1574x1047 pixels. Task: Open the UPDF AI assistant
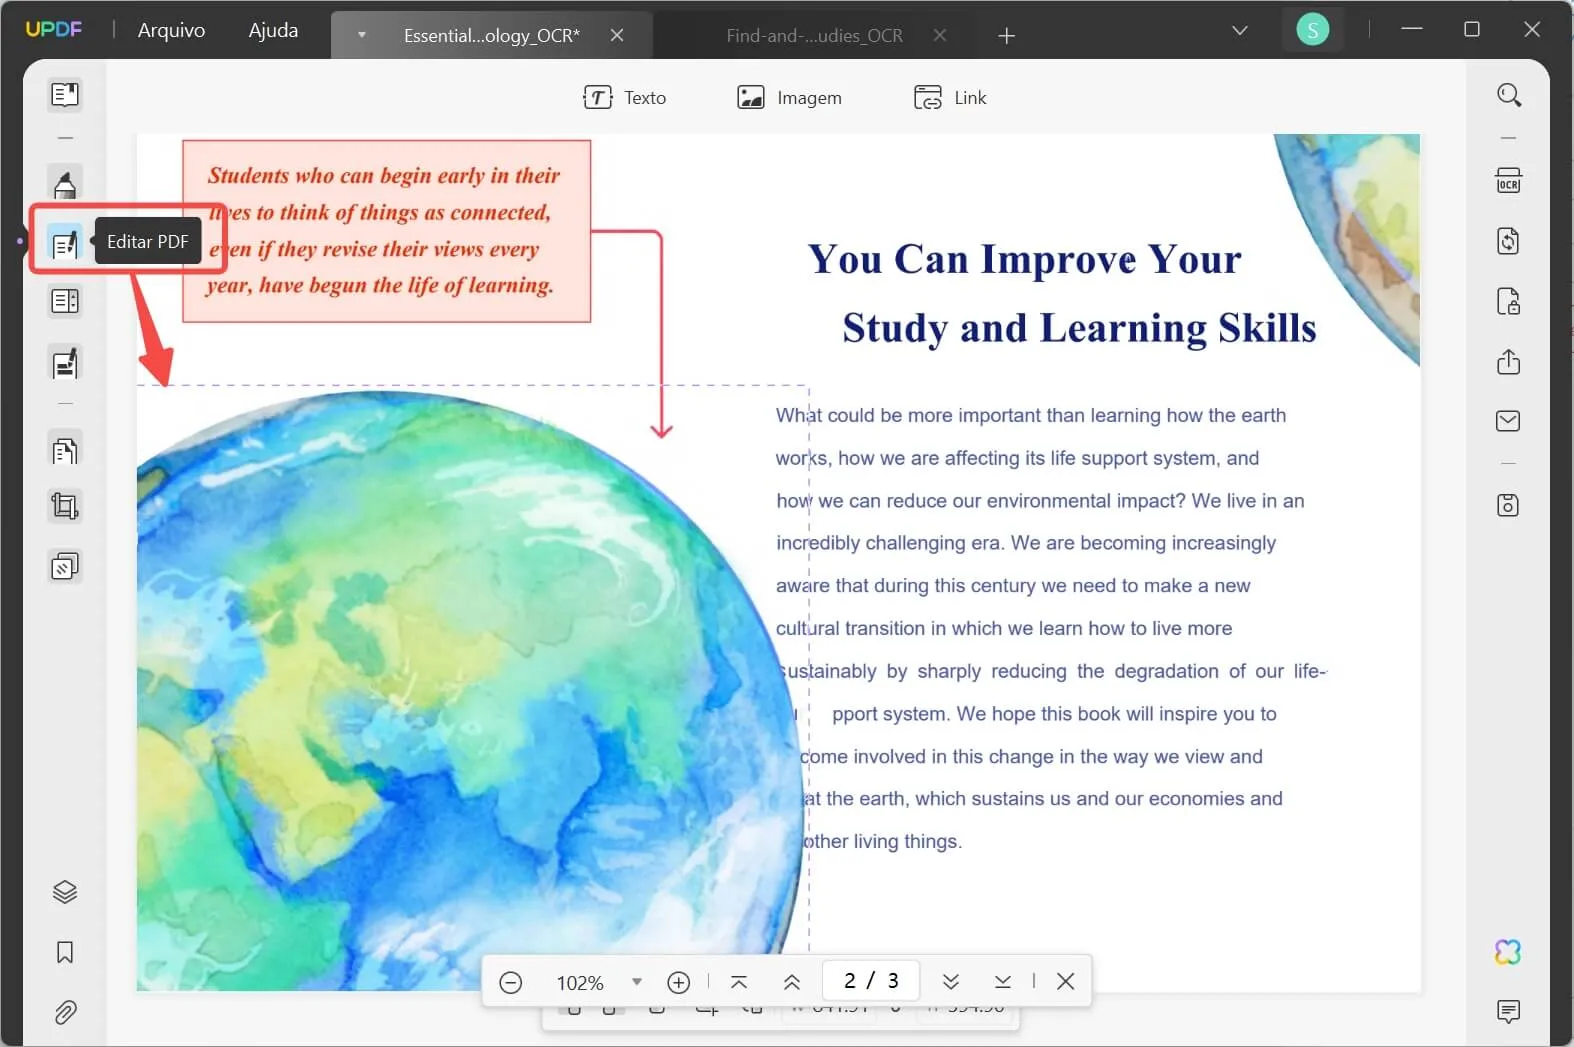(x=1509, y=952)
